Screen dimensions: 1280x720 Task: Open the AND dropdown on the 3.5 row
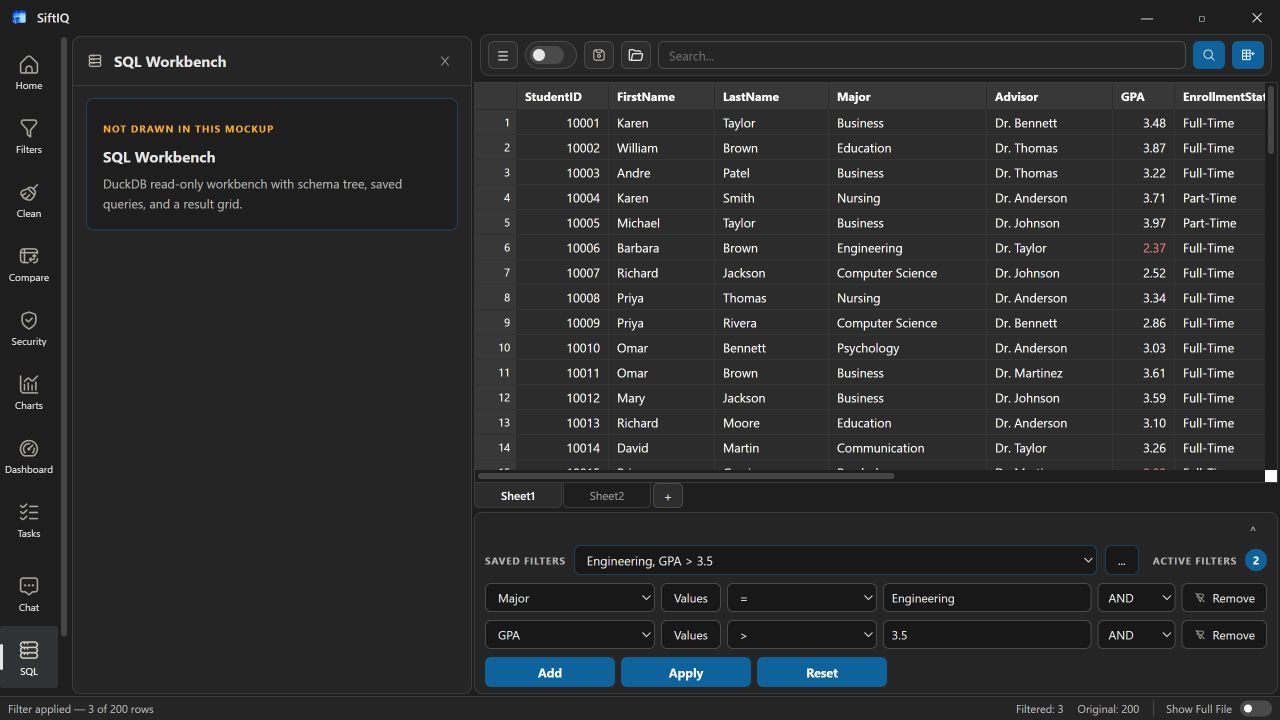[x=1136, y=635]
